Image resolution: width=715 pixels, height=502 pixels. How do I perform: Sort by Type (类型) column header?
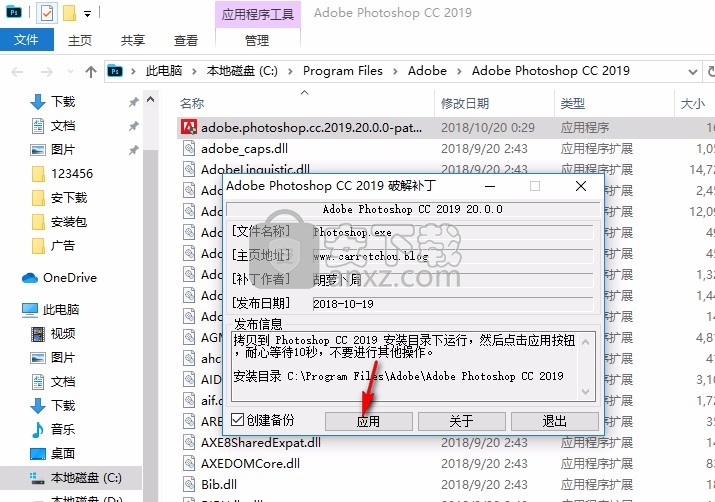click(573, 104)
